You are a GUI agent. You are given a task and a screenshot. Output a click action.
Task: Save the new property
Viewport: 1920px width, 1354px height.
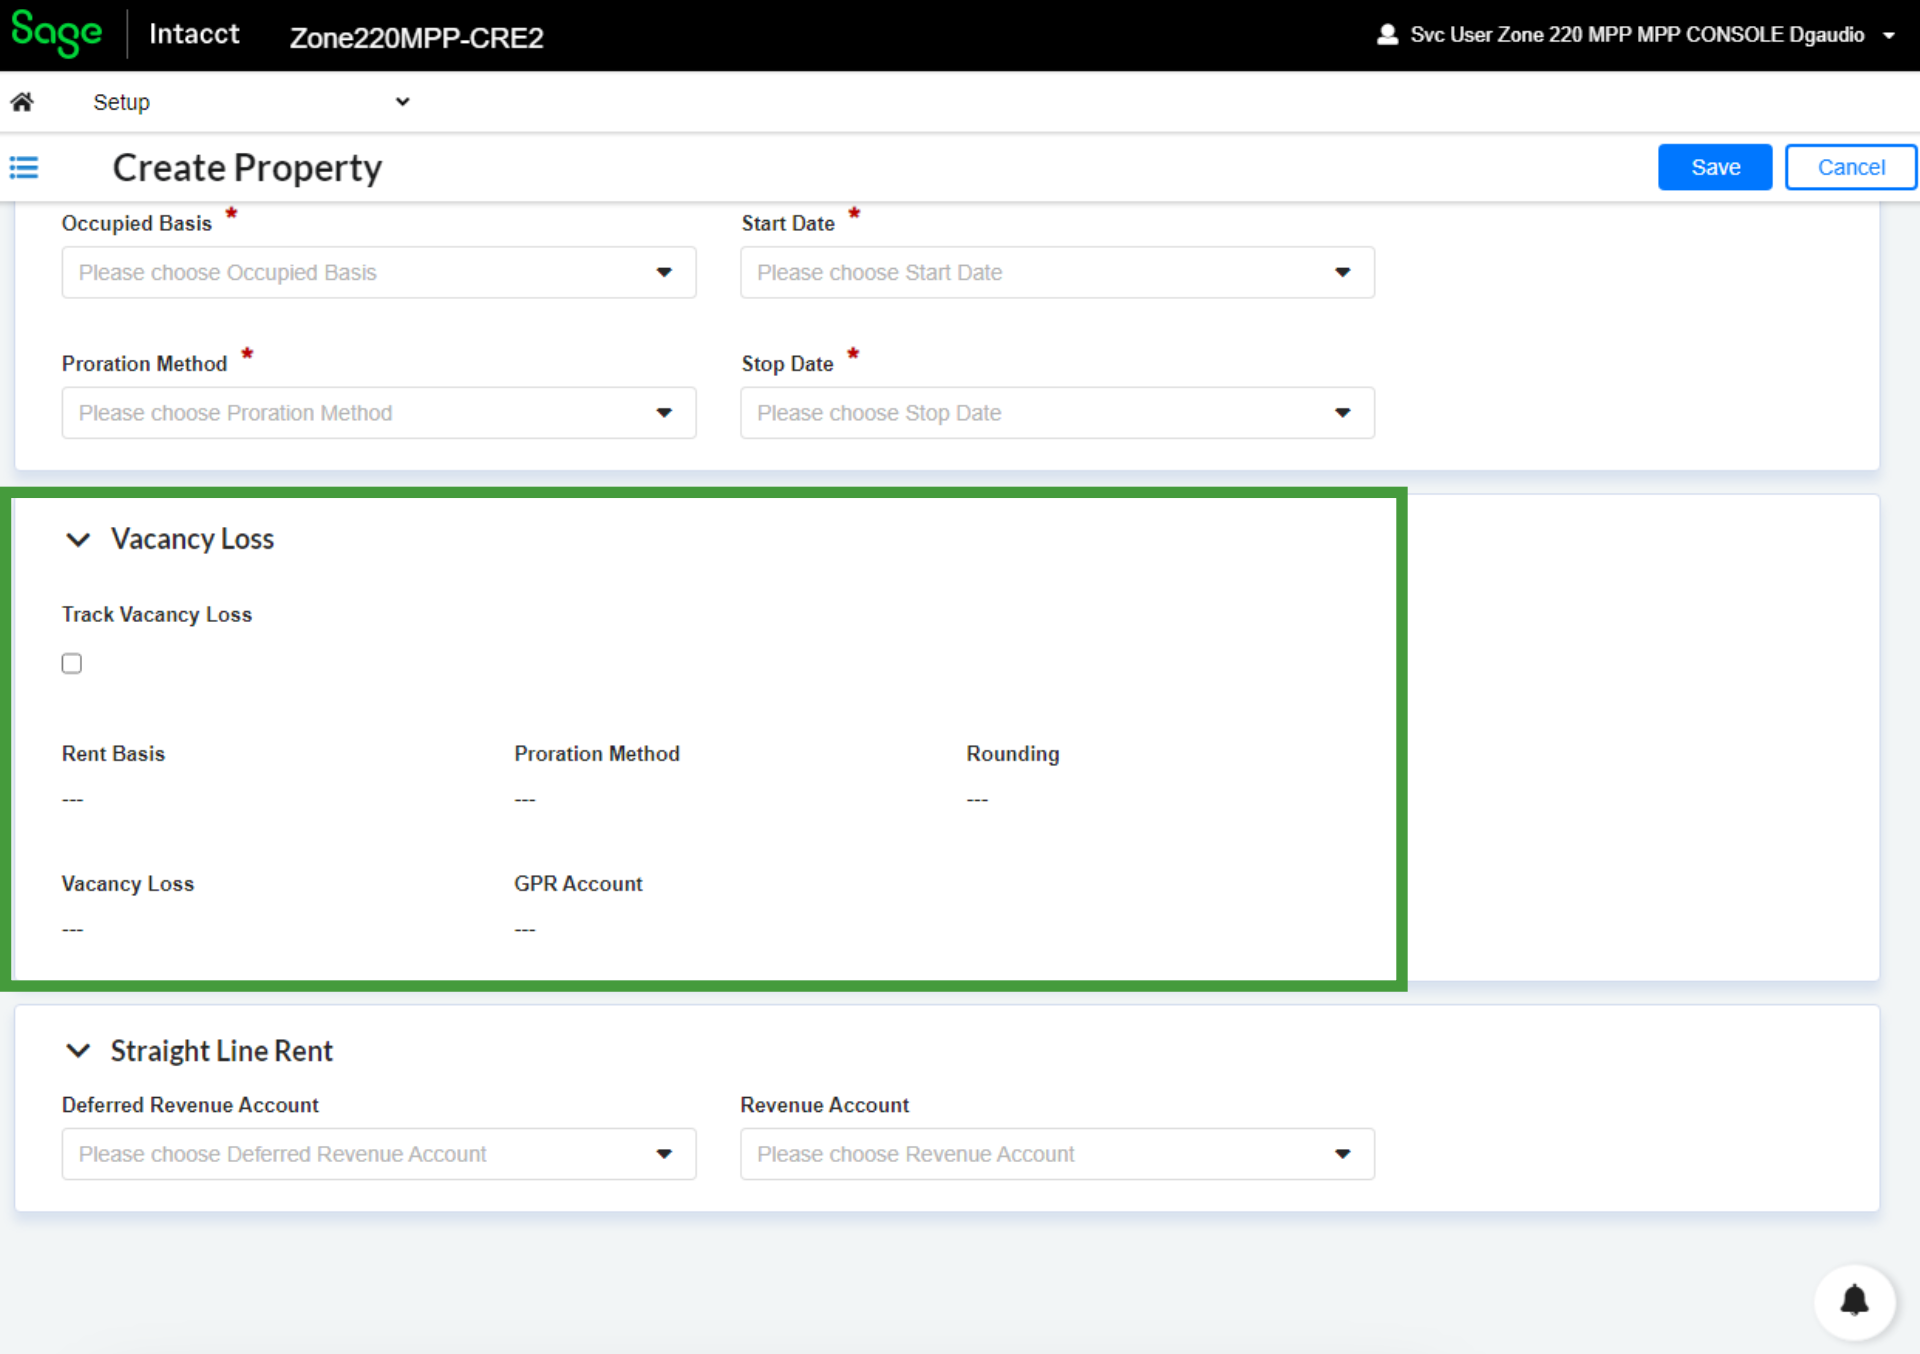click(x=1715, y=167)
